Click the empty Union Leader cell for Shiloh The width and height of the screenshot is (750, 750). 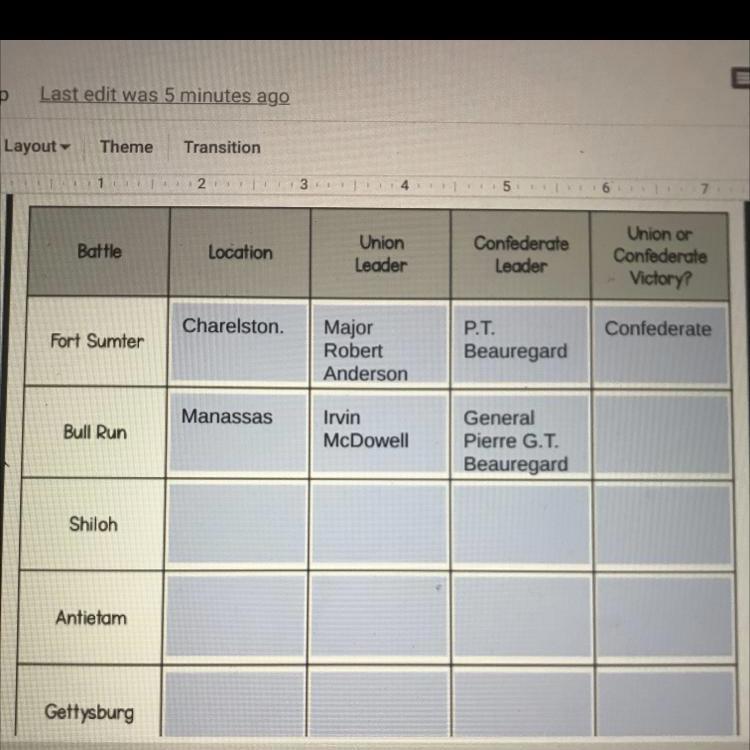379,525
